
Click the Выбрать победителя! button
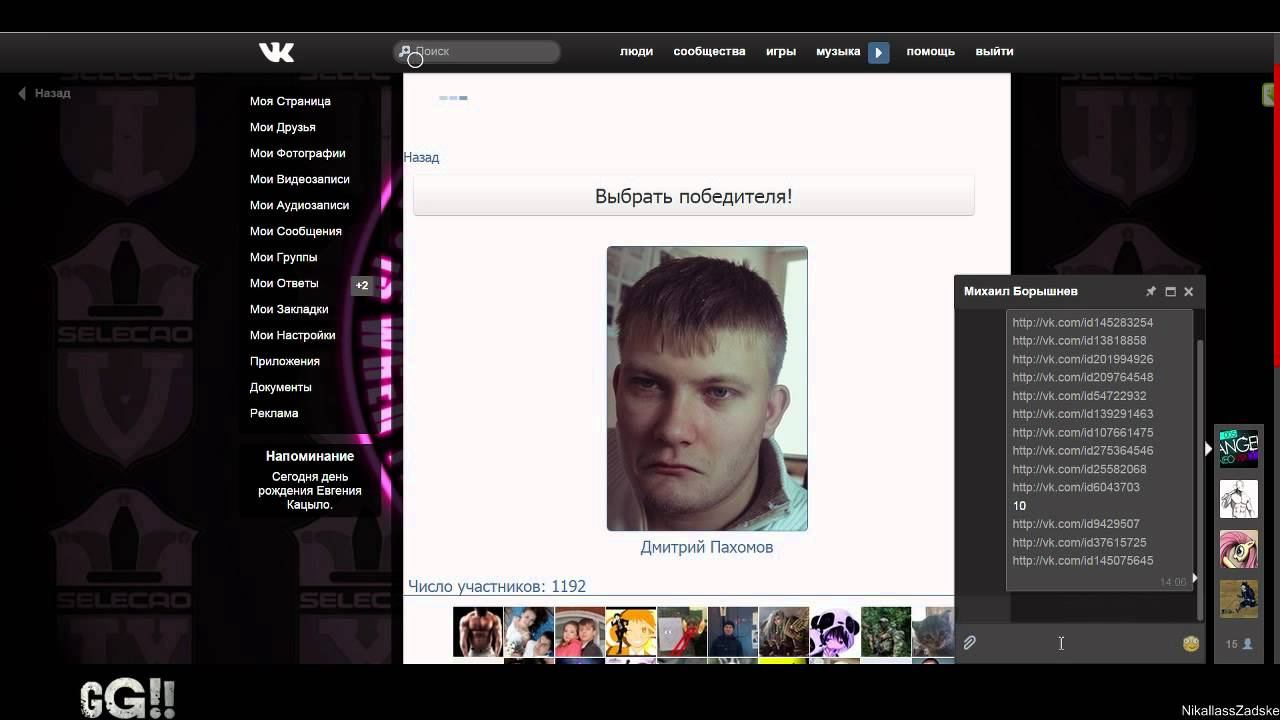coord(694,196)
